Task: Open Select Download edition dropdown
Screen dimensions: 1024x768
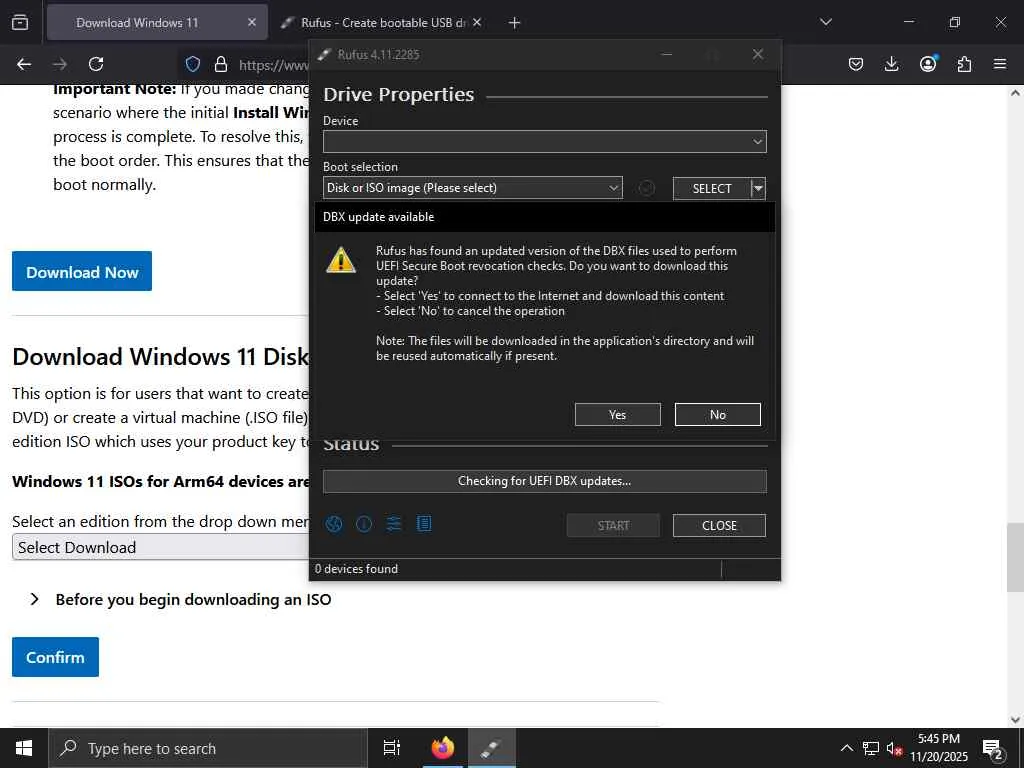Action: pyautogui.click(x=161, y=547)
